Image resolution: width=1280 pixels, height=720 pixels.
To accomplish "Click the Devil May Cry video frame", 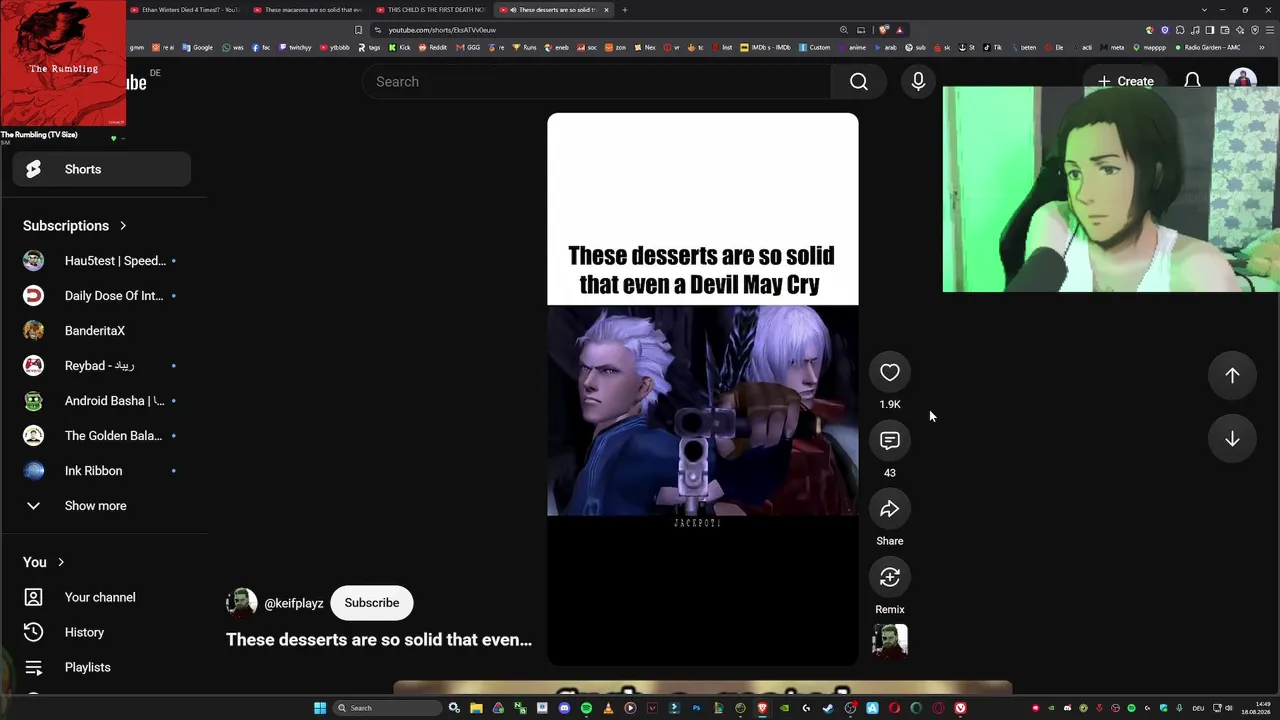I will (702, 410).
